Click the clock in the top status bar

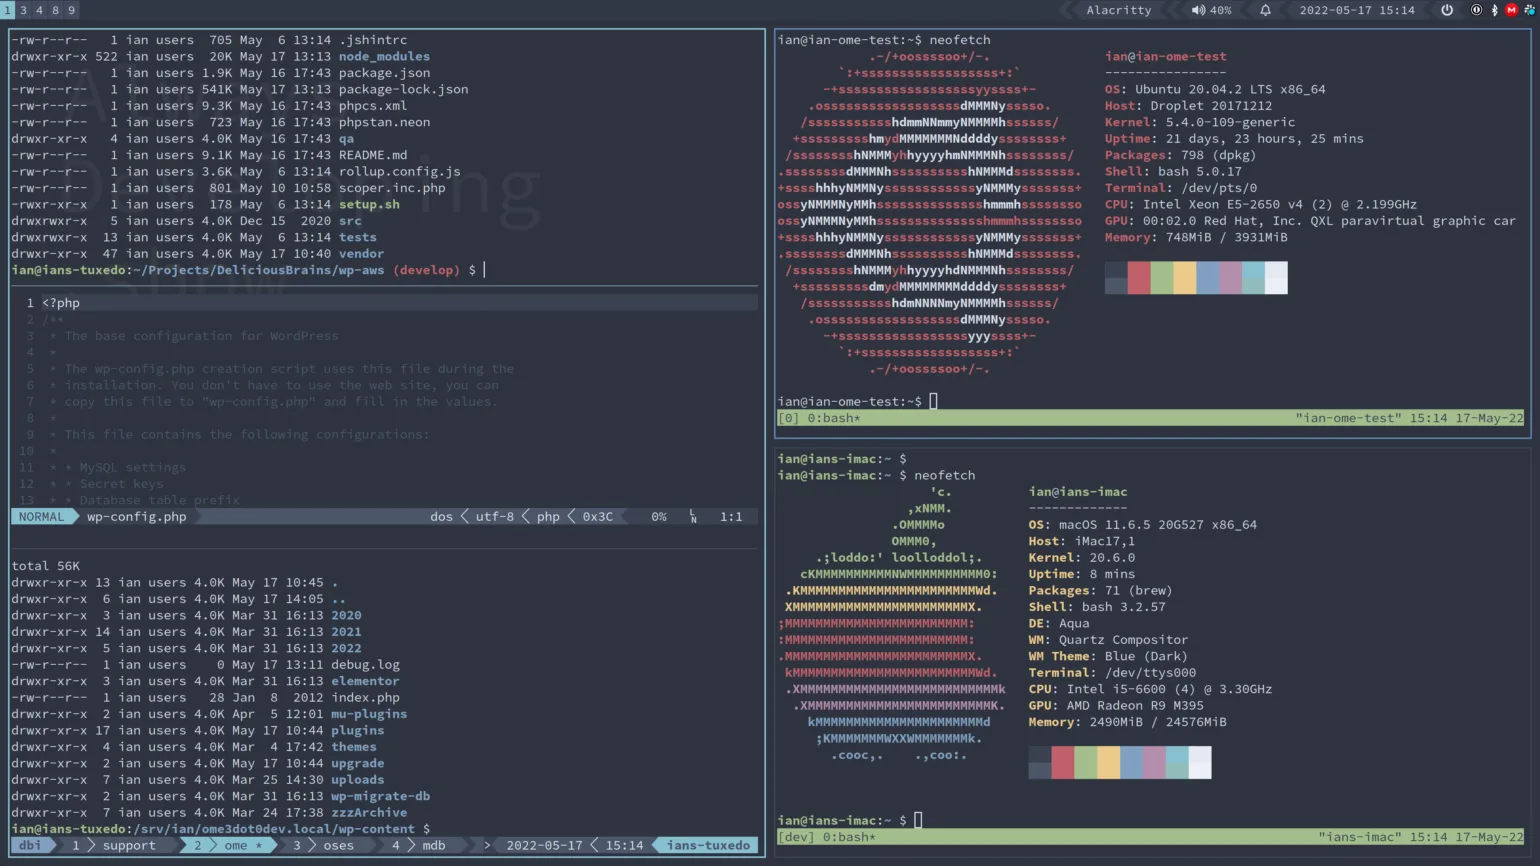coord(1357,10)
